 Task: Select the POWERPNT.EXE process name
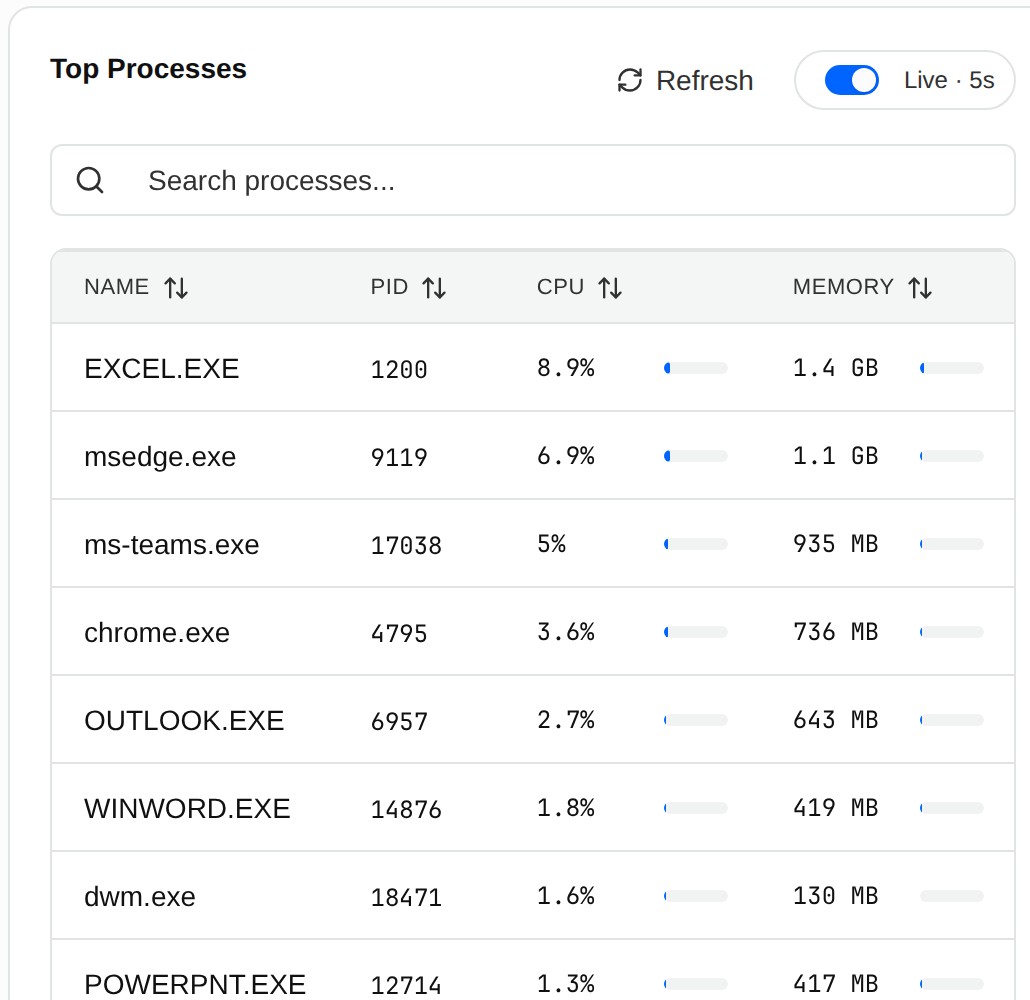(x=195, y=984)
